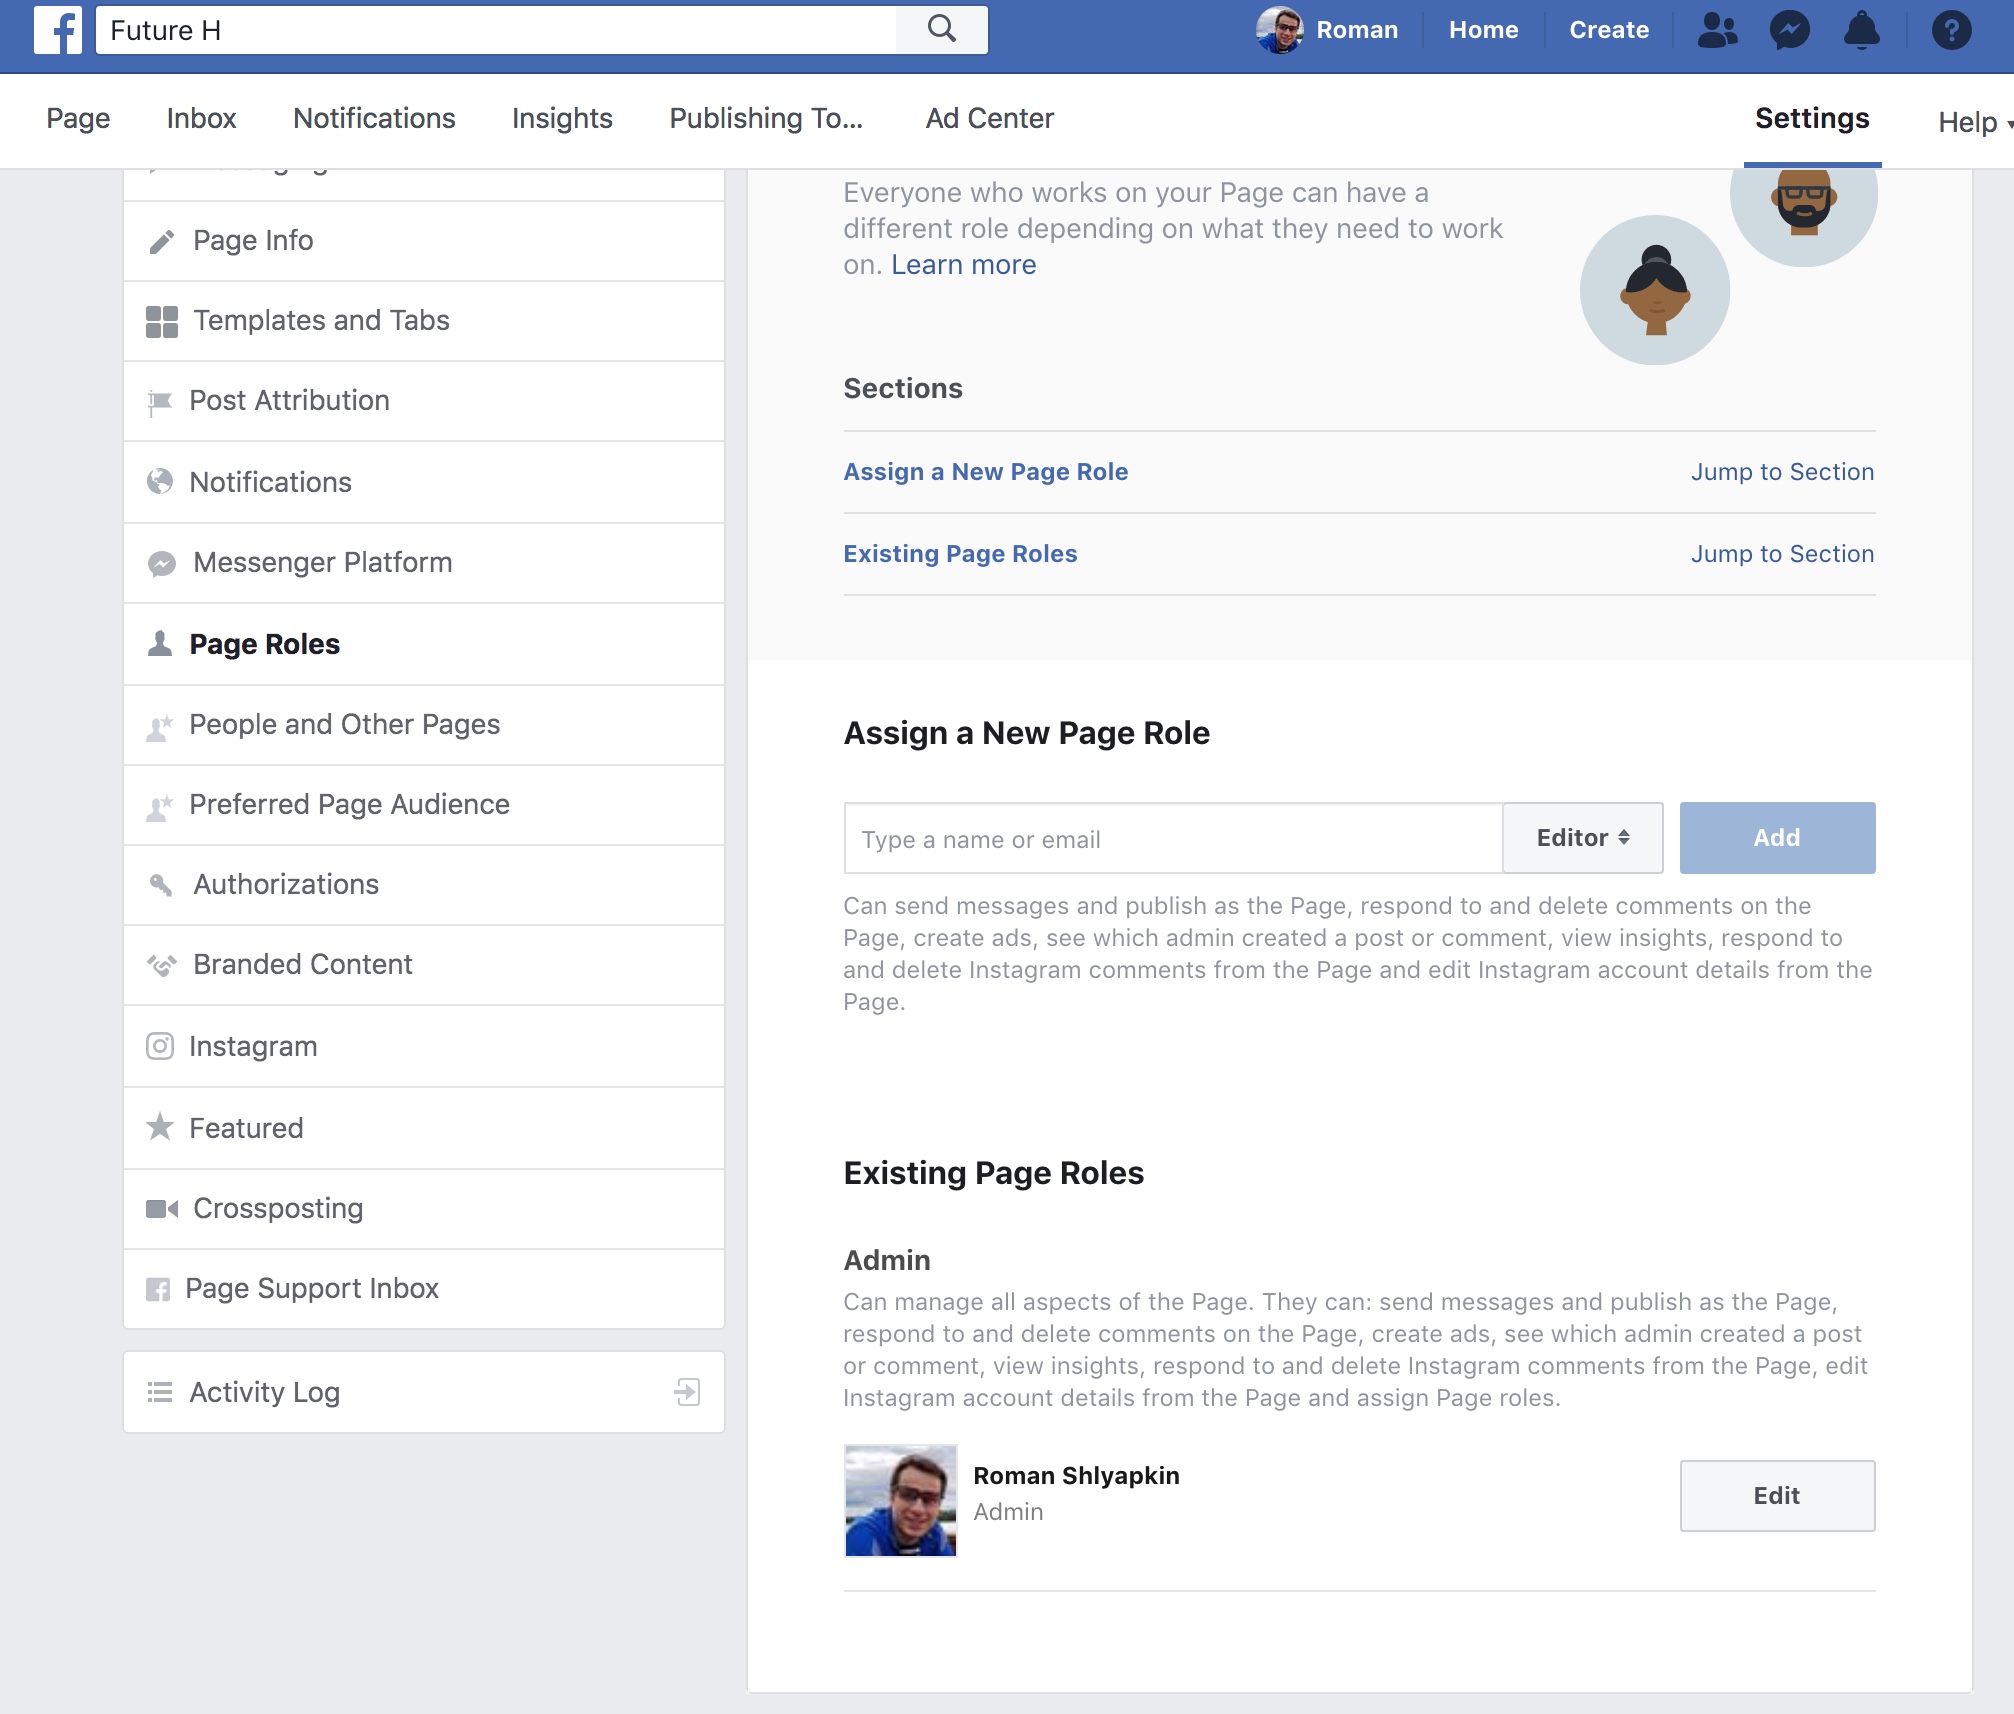2014x1714 pixels.
Task: Click the Messenger Platform bubble icon
Action: pyautogui.click(x=161, y=564)
